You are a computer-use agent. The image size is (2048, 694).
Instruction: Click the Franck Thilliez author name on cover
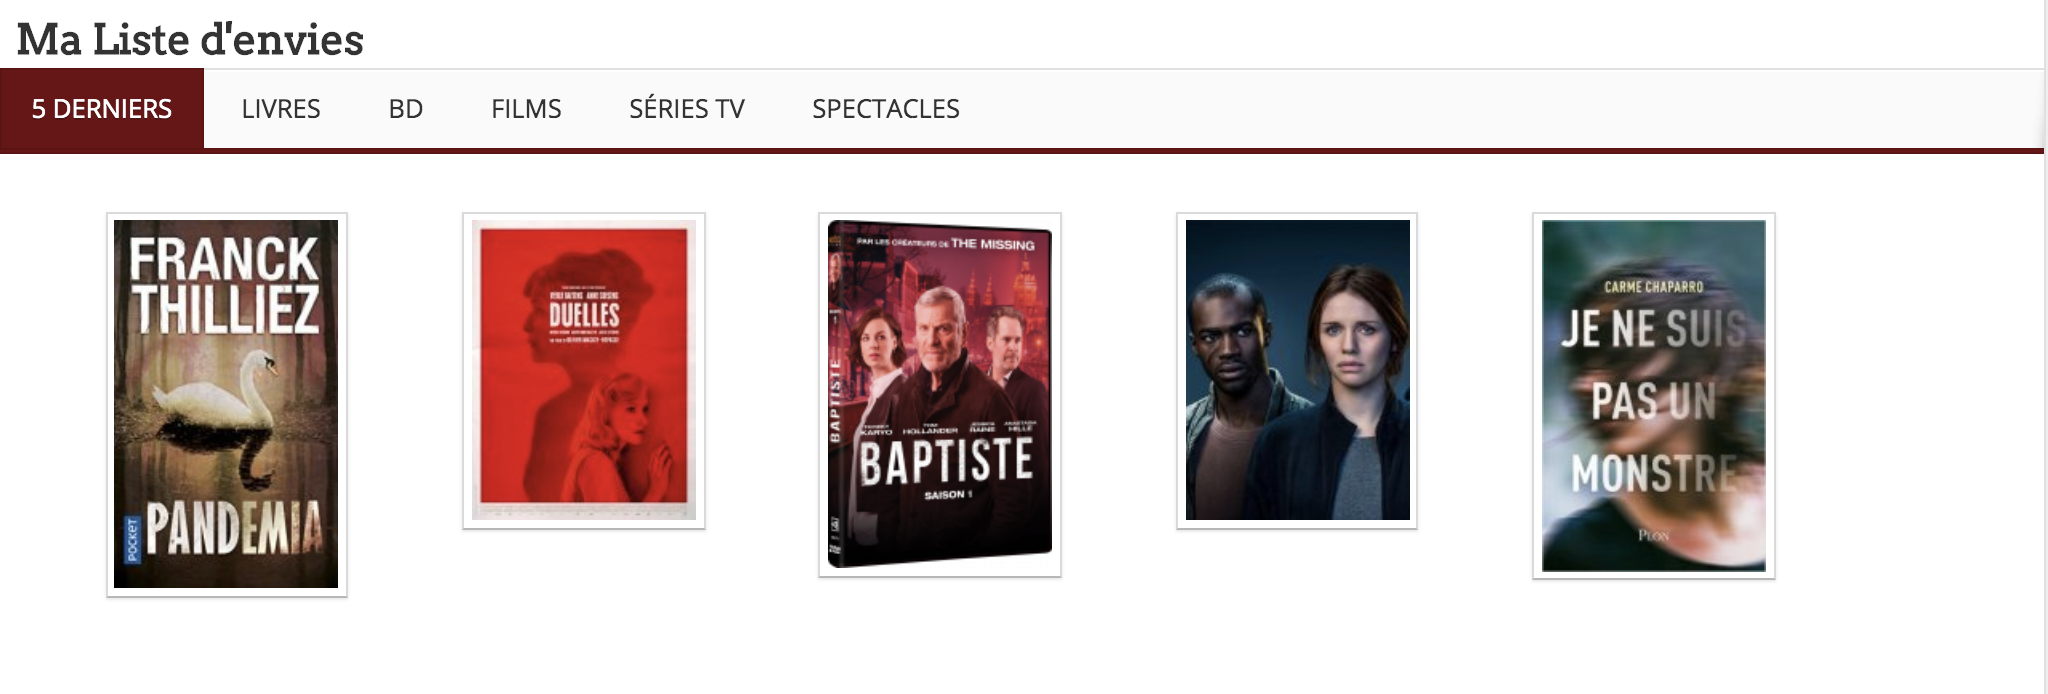224,285
